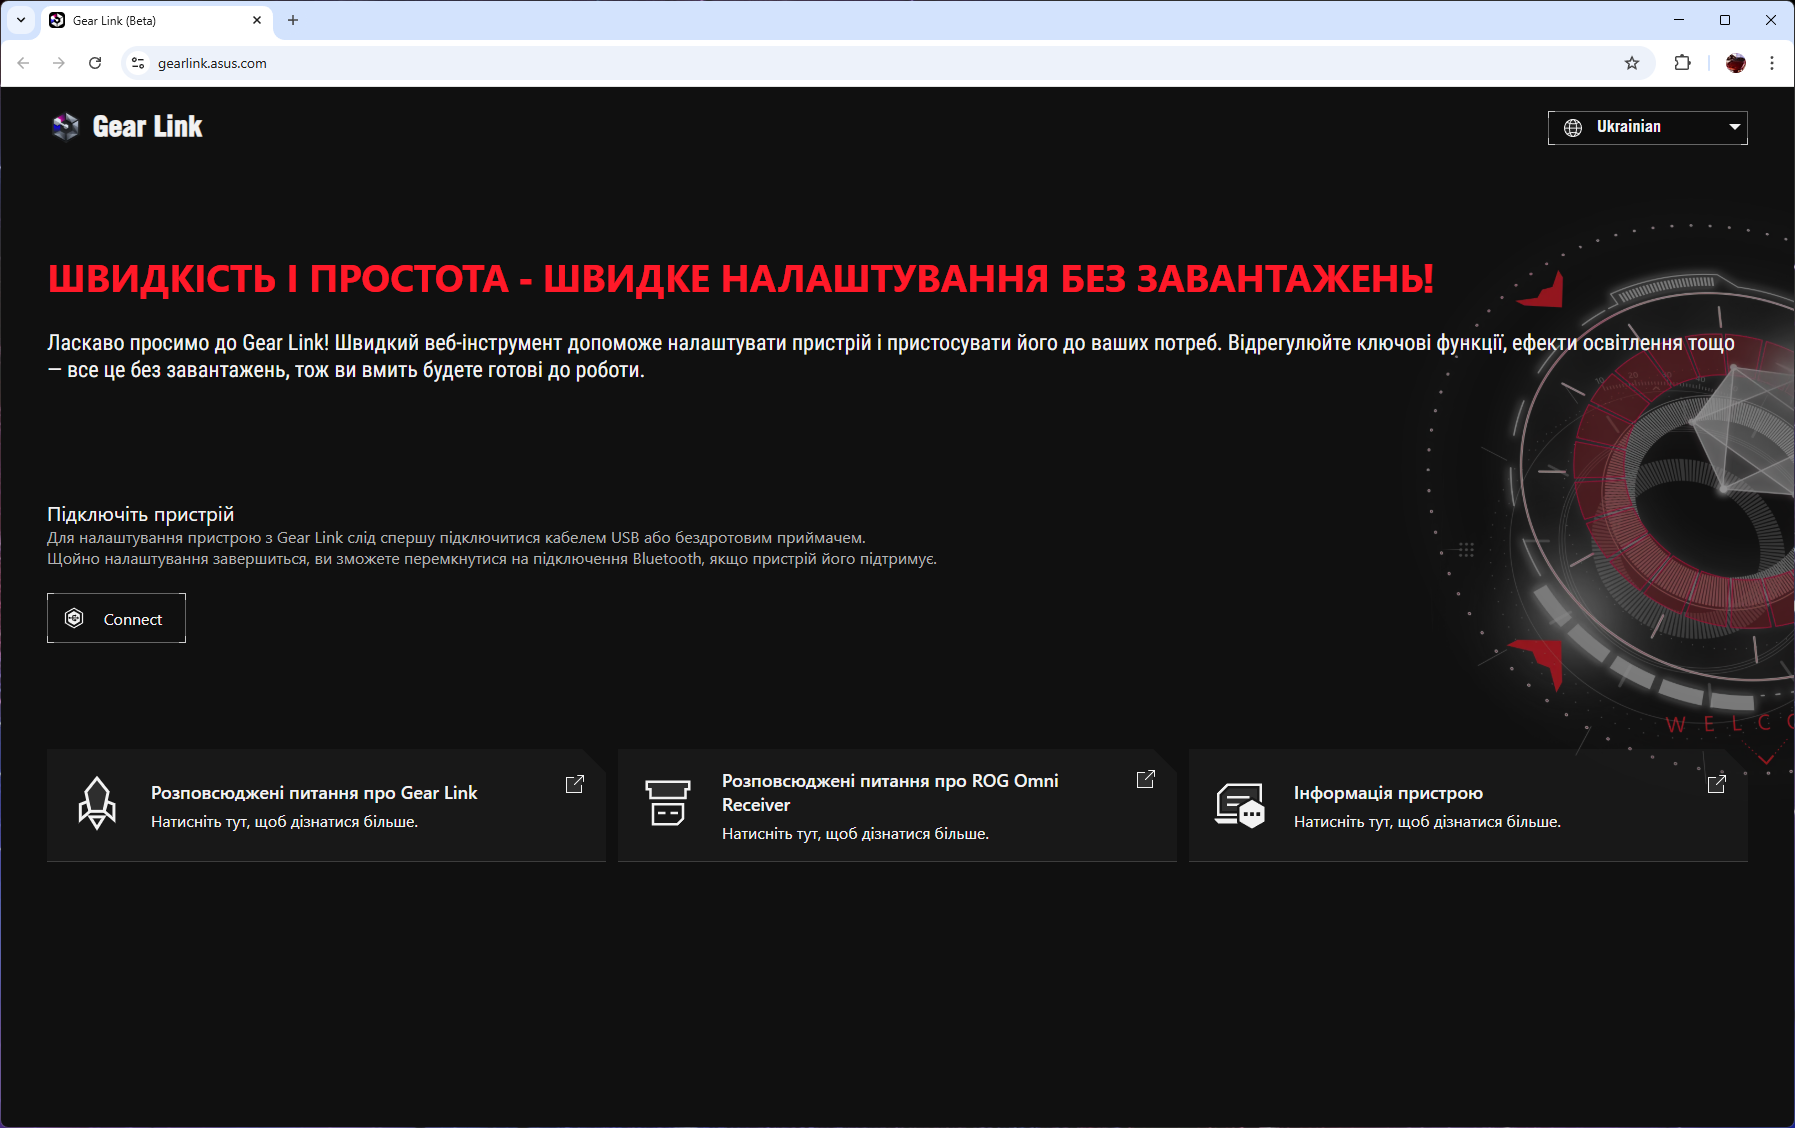The image size is (1795, 1128).
Task: Open the browser profile avatar
Action: (x=1736, y=63)
